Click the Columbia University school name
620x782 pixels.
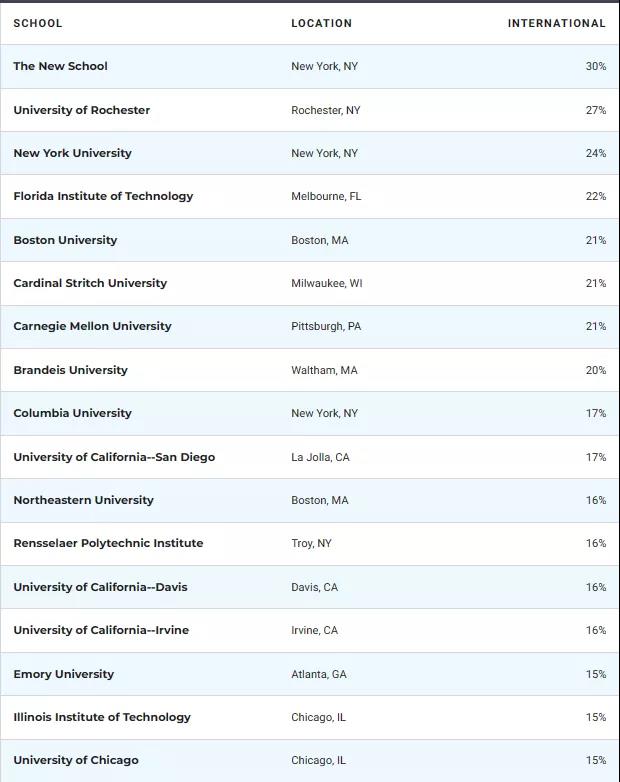tap(72, 413)
